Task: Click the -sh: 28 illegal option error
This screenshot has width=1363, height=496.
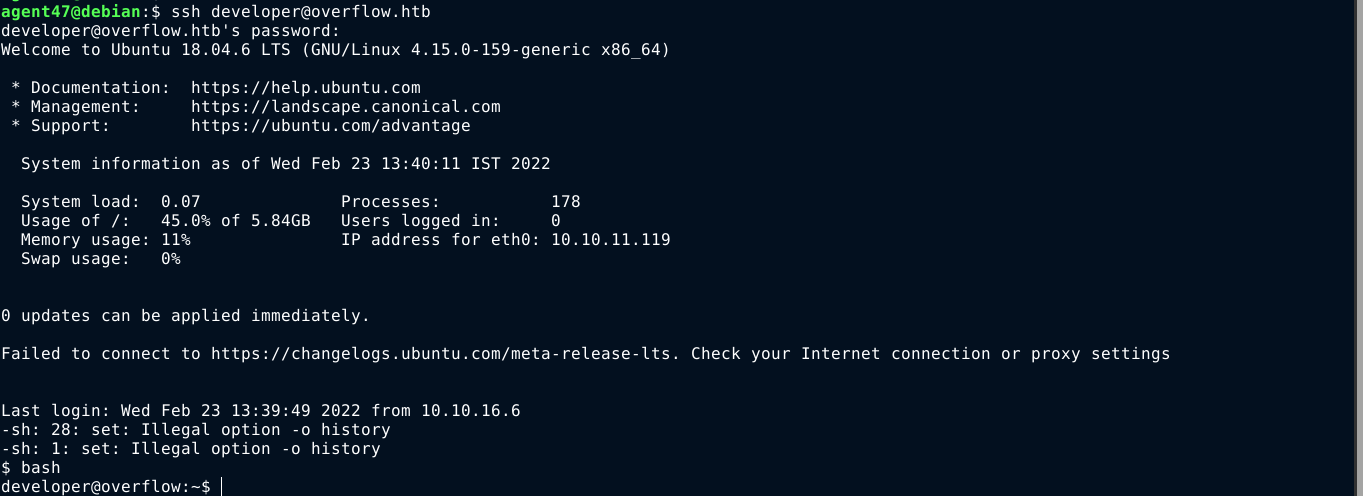Action: (x=195, y=430)
